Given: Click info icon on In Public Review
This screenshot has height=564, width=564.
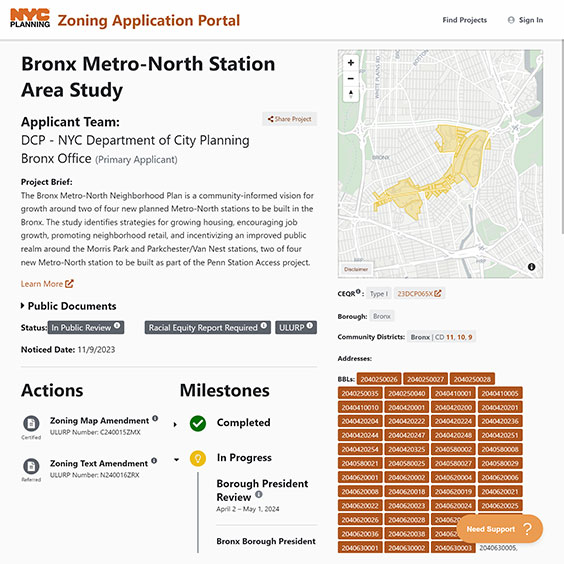Looking at the screenshot, I should 117,326.
